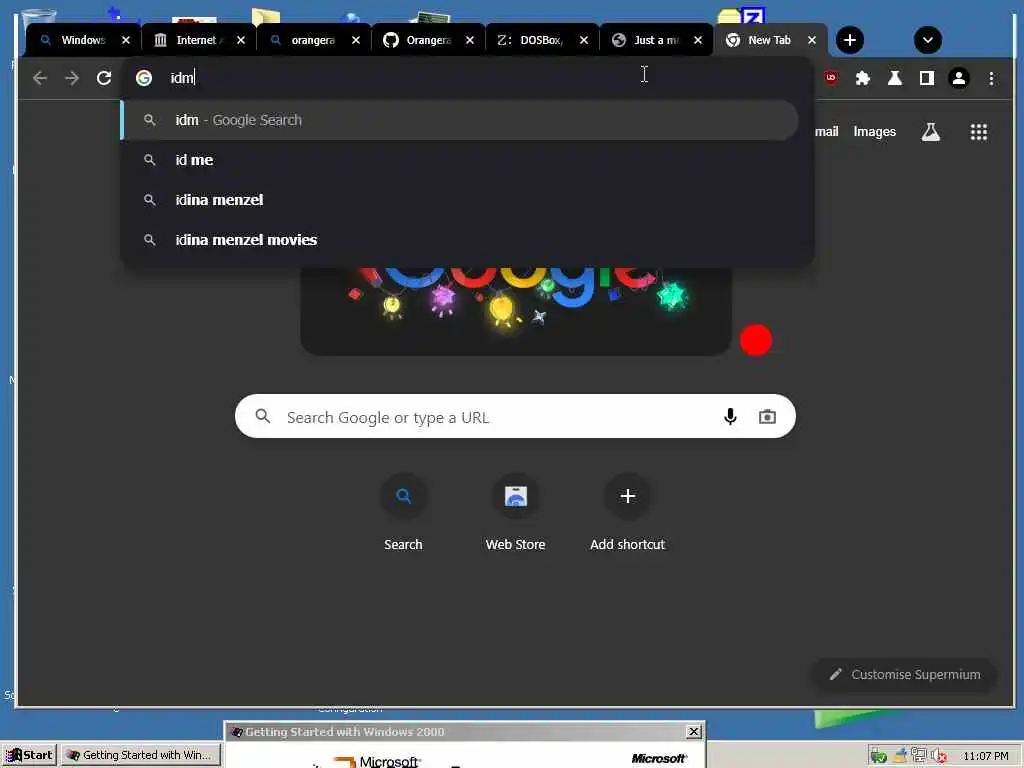Click Customise Supermium button
Image resolution: width=1024 pixels, height=768 pixels.
click(x=904, y=675)
